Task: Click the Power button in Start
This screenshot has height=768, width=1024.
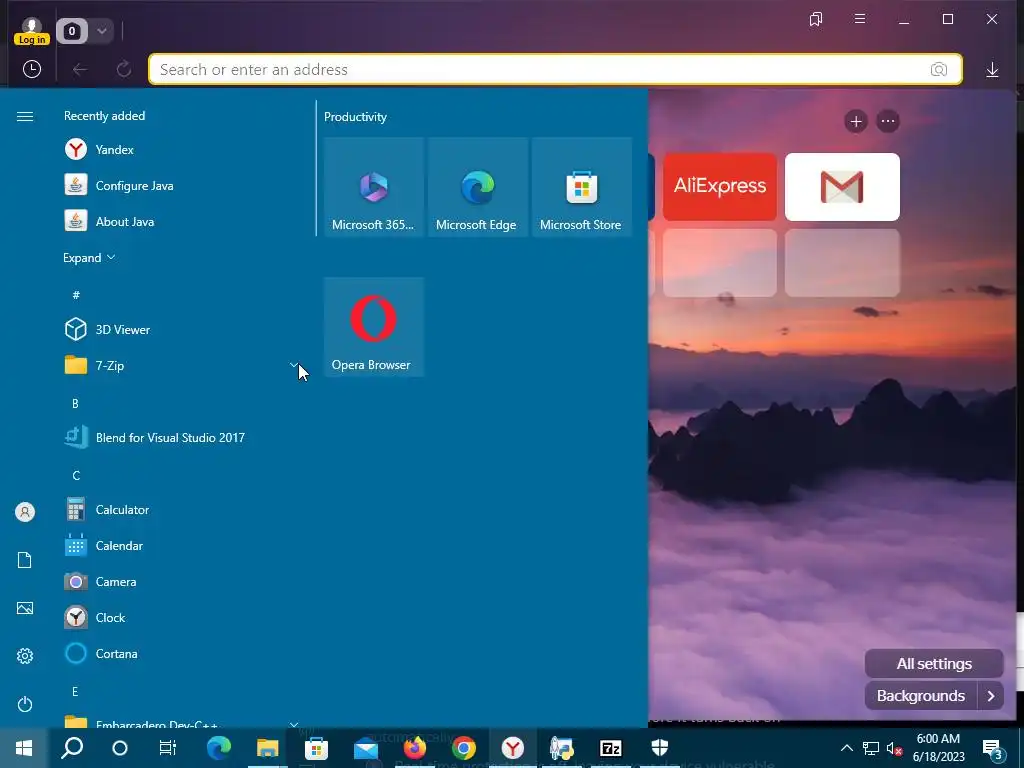Action: pos(25,704)
